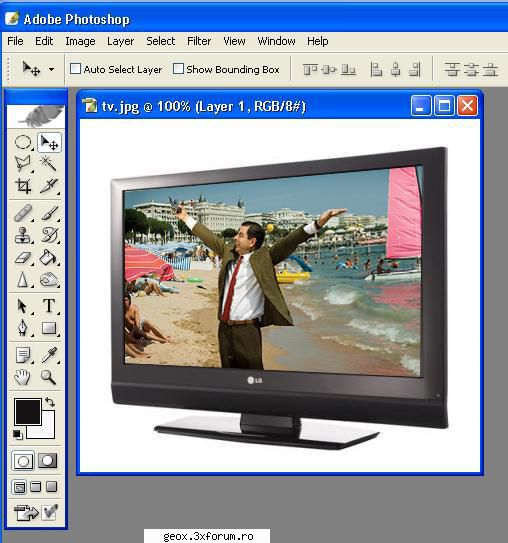Image resolution: width=508 pixels, height=543 pixels.
Task: Click Align Top Edges button
Action: click(310, 70)
